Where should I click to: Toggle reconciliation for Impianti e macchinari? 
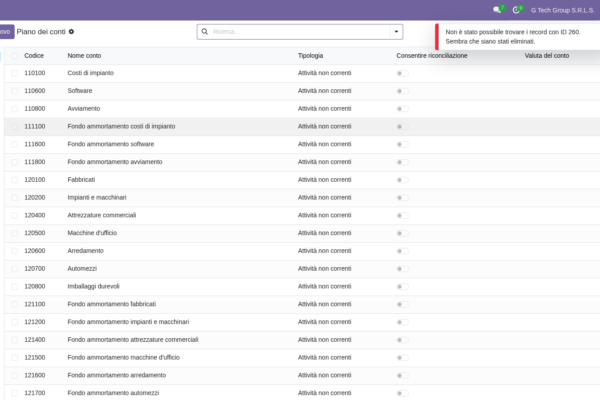(x=403, y=198)
